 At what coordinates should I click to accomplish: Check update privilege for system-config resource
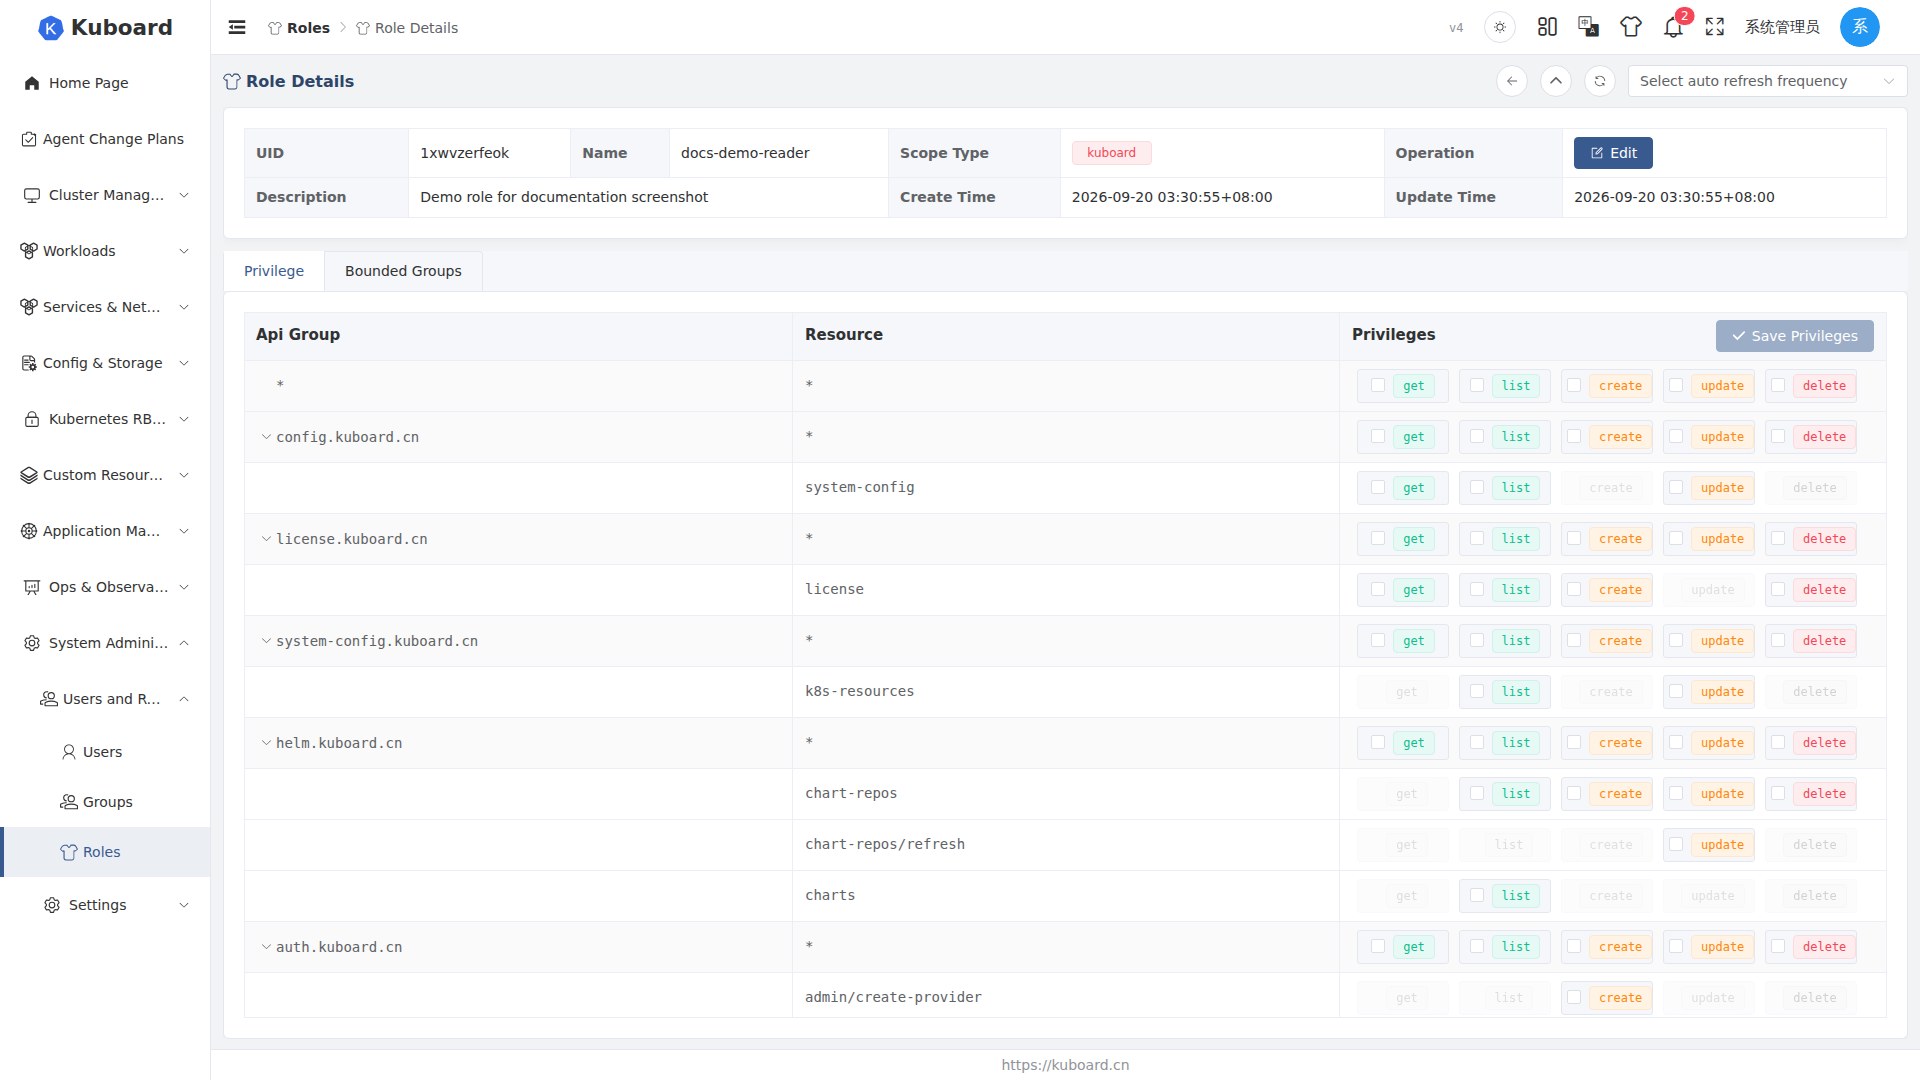pos(1676,487)
